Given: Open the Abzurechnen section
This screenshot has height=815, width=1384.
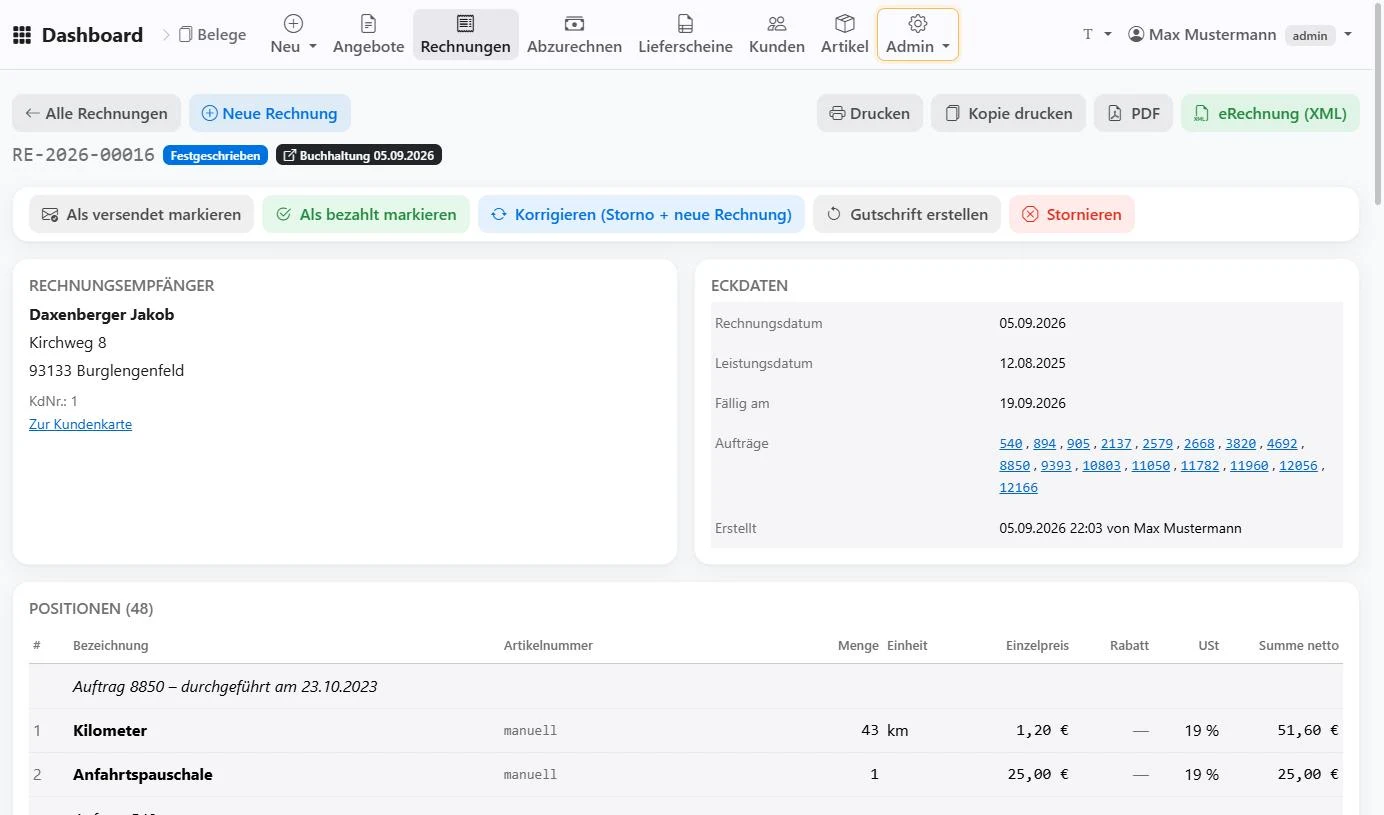Looking at the screenshot, I should (574, 35).
